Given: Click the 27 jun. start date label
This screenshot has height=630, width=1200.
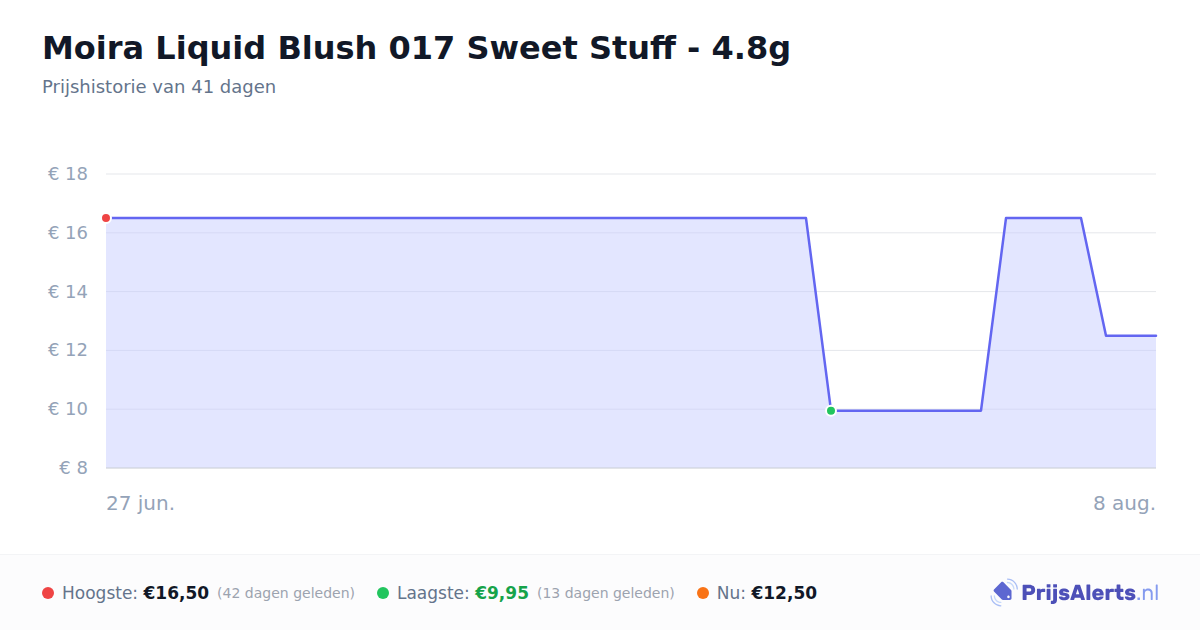Looking at the screenshot, I should [141, 503].
